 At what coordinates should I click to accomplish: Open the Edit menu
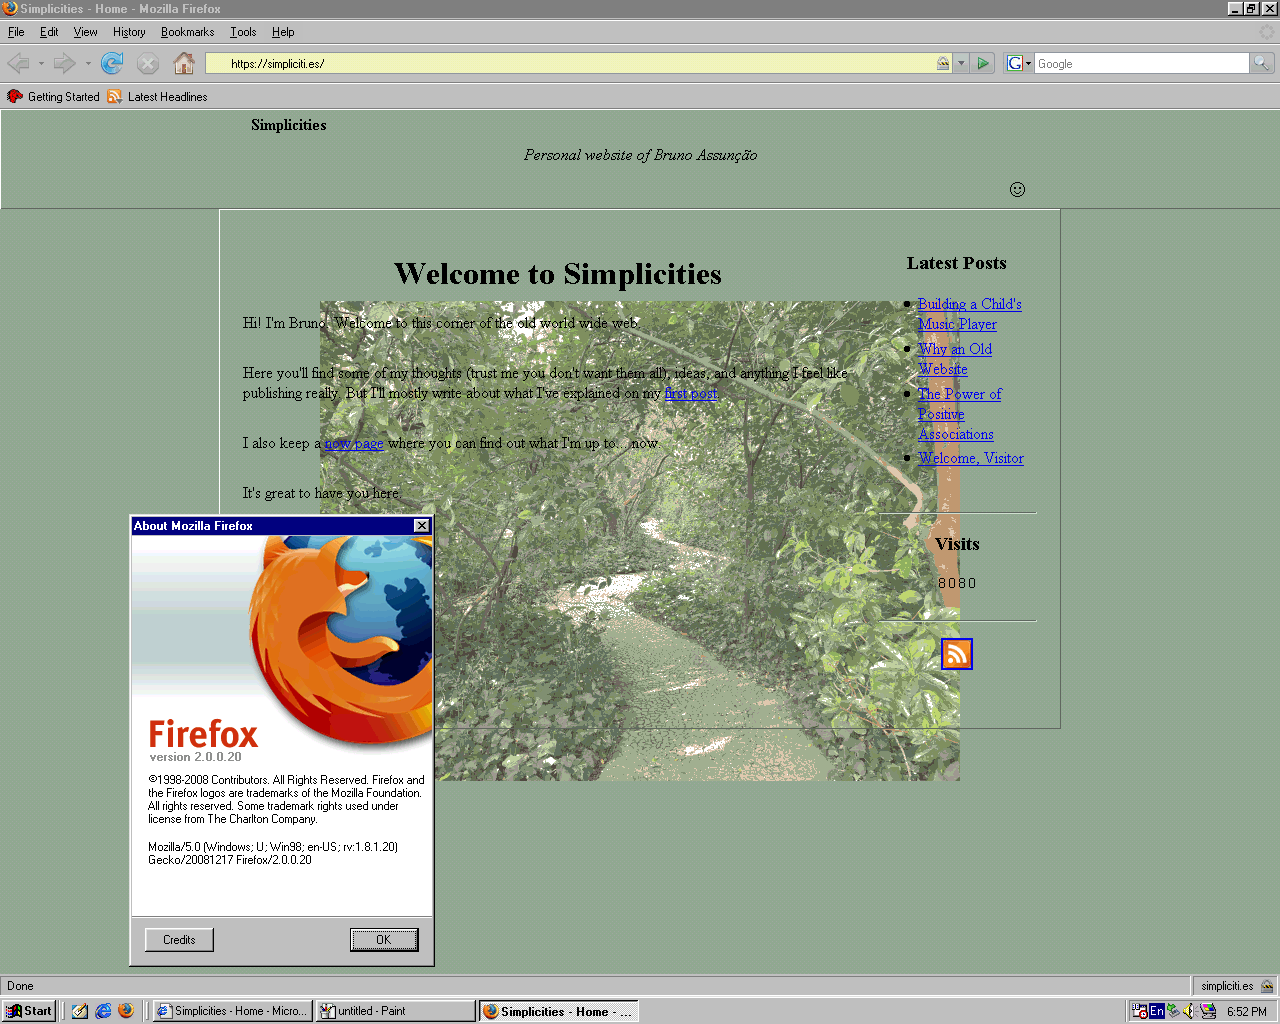[49, 32]
